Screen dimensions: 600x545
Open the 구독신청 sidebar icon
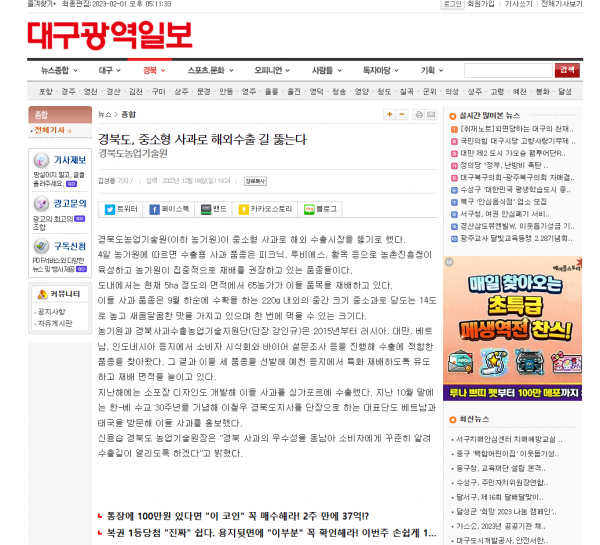[41, 246]
